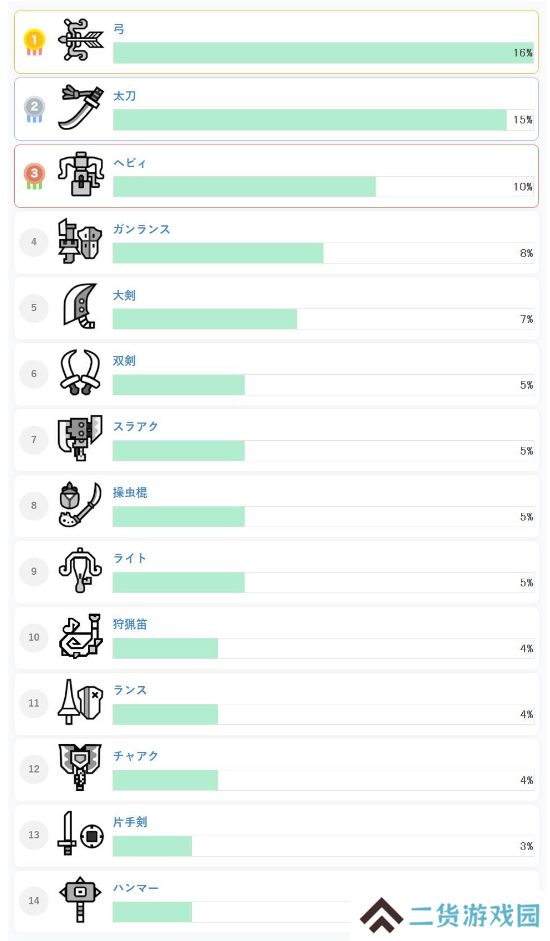Click the gold first-place medal badge
Viewport: 550px width, 941px height.
[x=34, y=42]
